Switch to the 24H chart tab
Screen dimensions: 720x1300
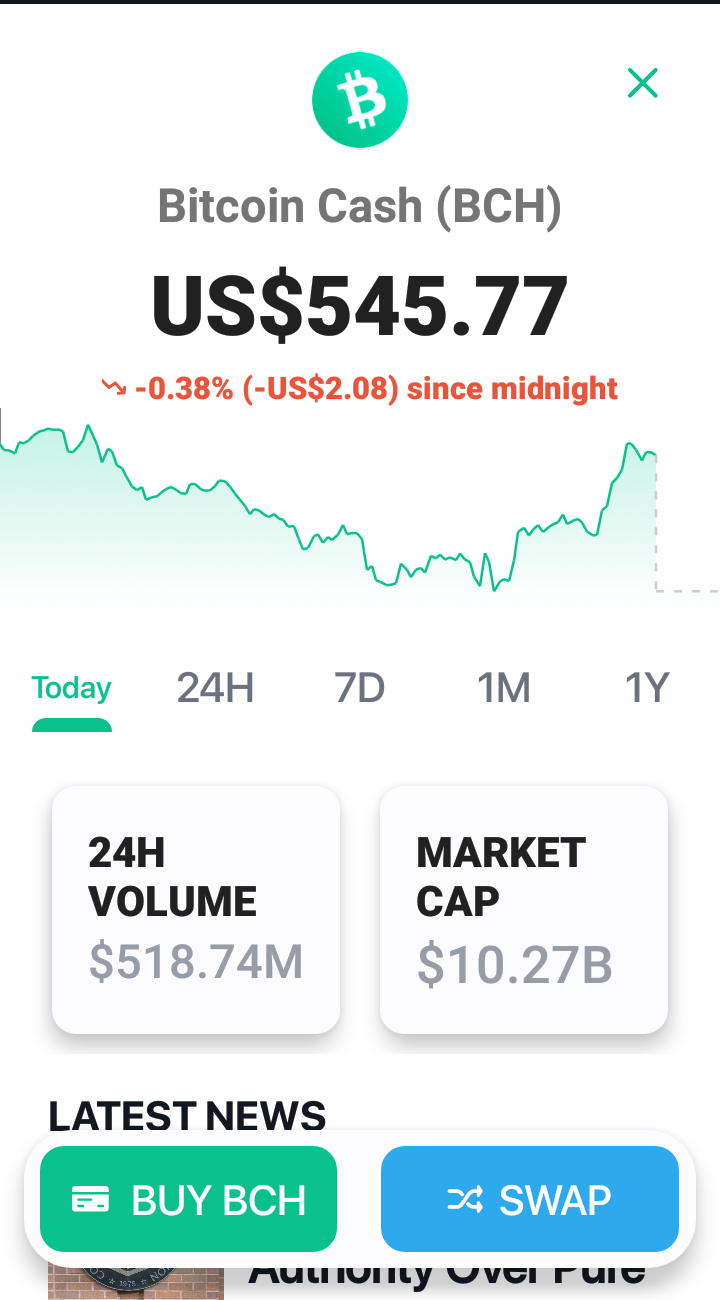215,688
